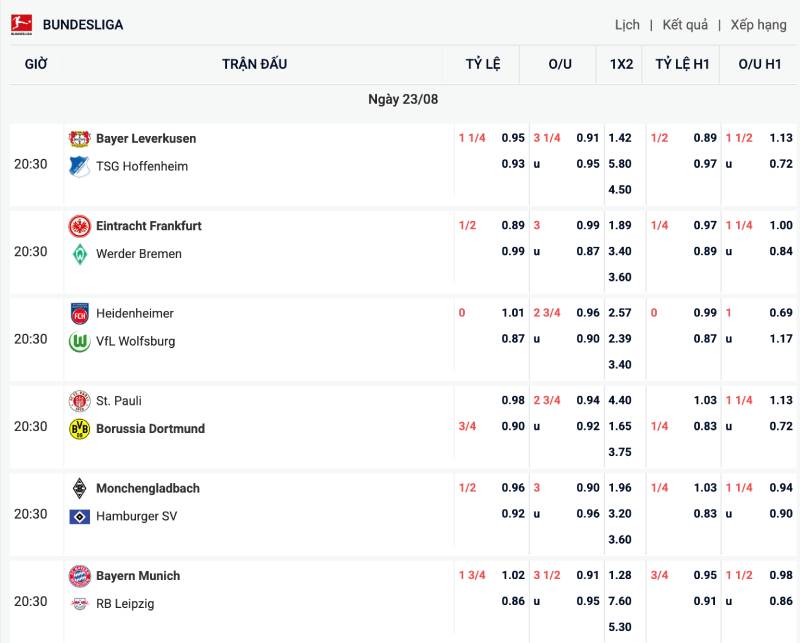This screenshot has width=800, height=643.
Task: Click the VfL Wolfsburg team crest
Action: (79, 342)
